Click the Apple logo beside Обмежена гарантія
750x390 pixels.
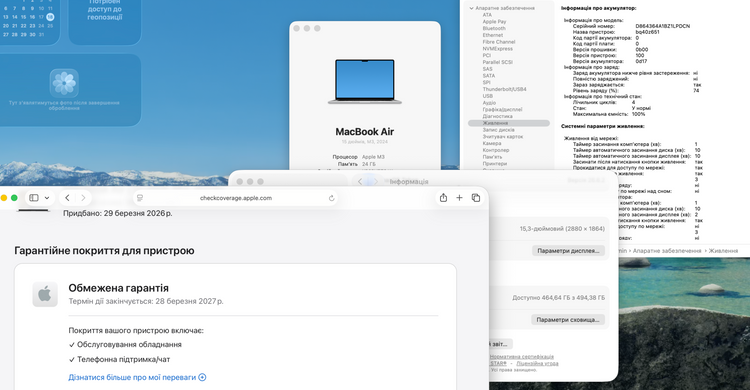click(x=45, y=294)
